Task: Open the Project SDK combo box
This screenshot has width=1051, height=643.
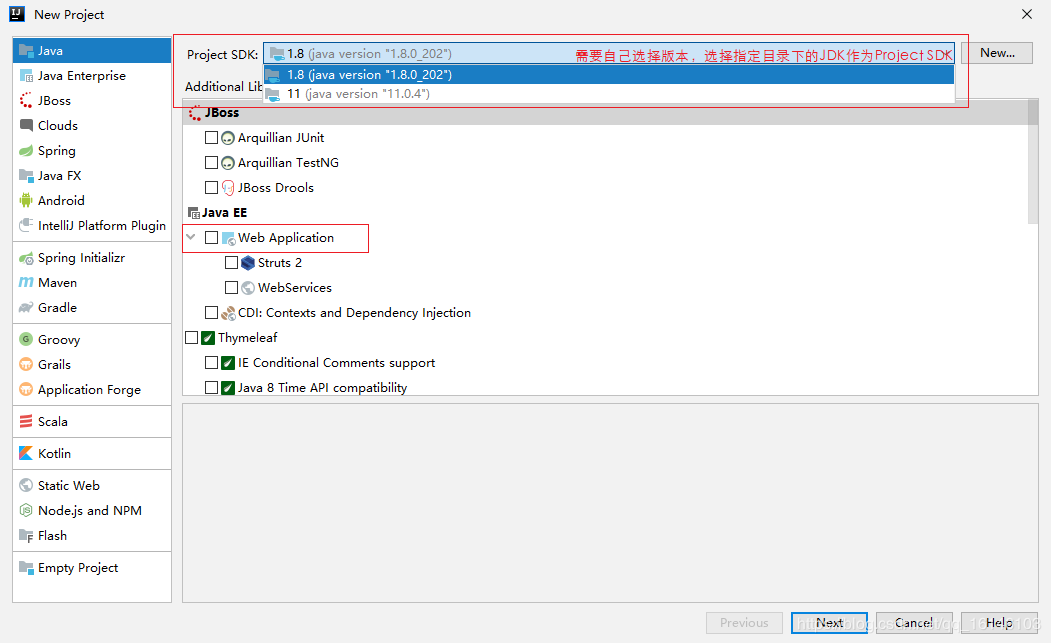Action: point(609,54)
